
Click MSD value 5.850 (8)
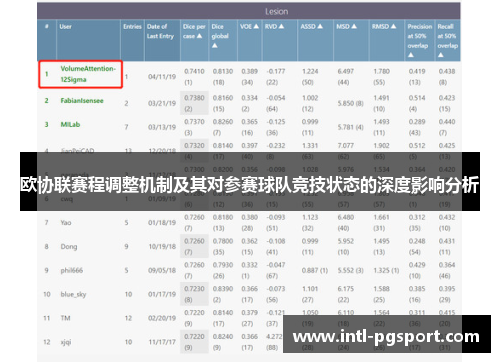coord(350,103)
